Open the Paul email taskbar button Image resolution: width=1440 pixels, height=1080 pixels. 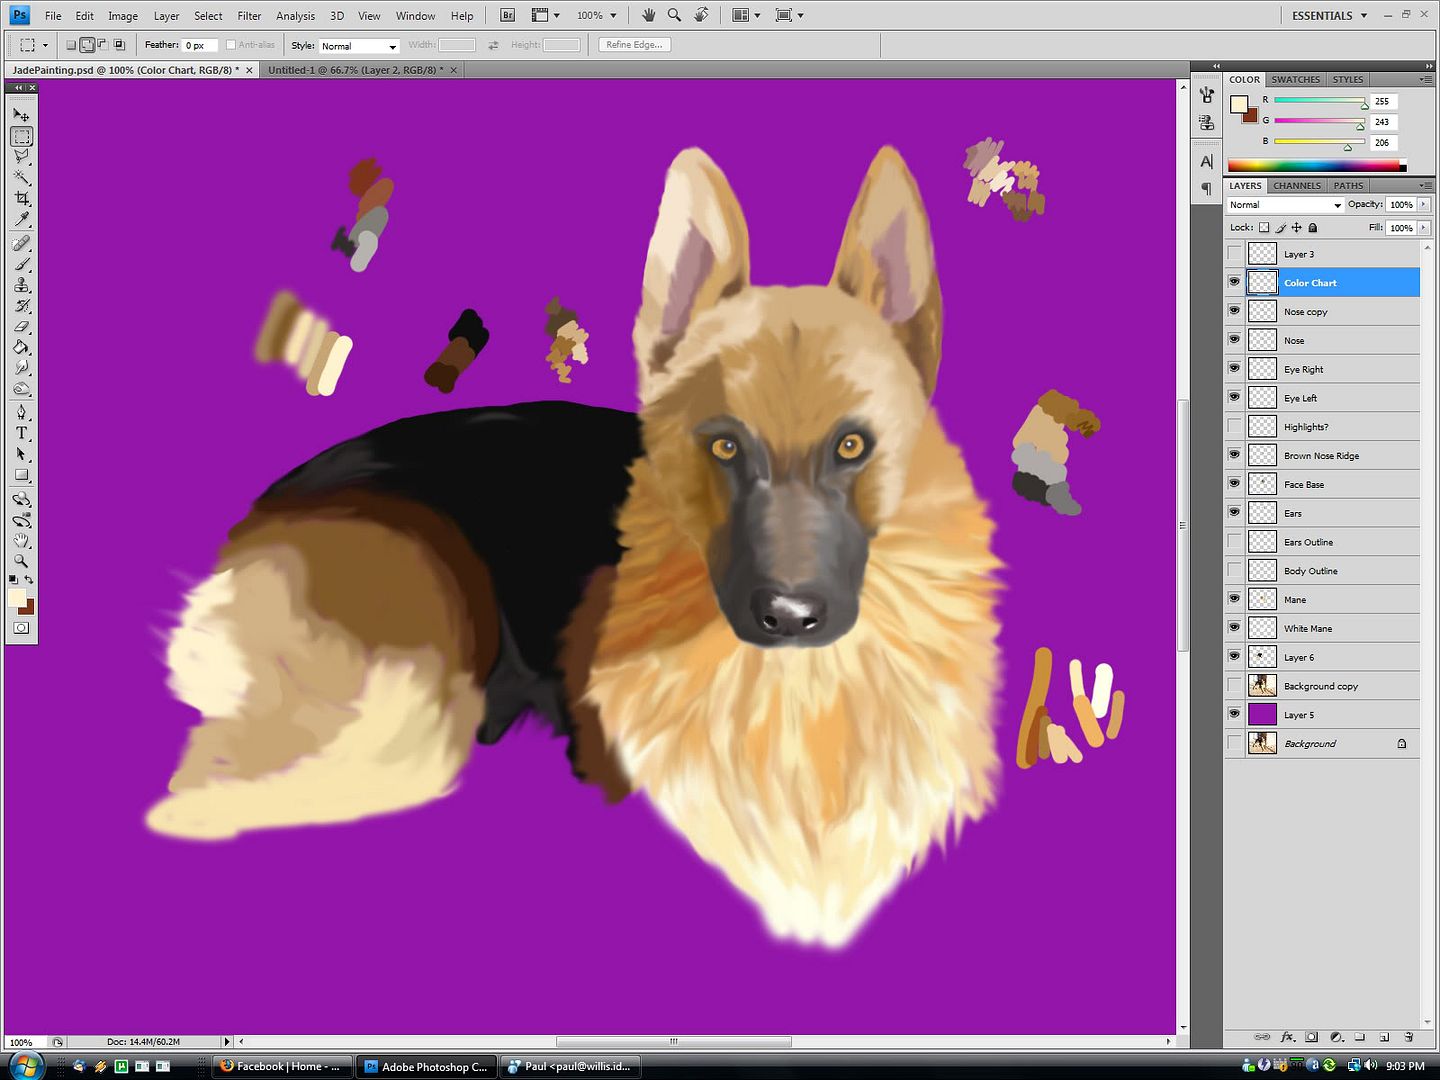pyautogui.click(x=571, y=1066)
